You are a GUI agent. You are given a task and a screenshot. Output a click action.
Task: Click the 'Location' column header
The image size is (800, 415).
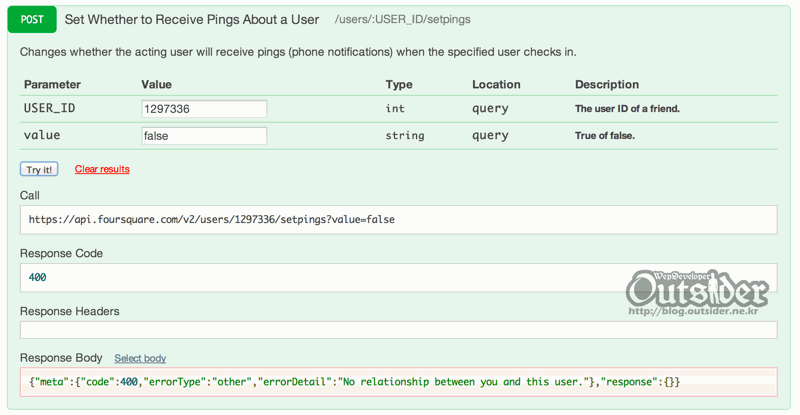tap(496, 84)
